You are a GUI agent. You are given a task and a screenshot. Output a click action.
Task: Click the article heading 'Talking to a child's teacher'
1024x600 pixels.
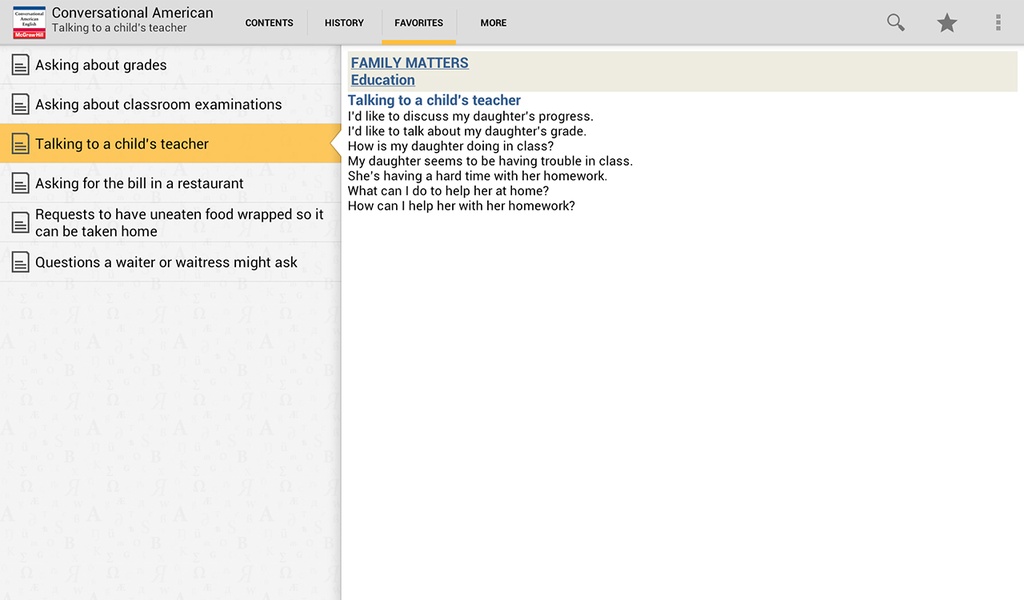pos(434,100)
